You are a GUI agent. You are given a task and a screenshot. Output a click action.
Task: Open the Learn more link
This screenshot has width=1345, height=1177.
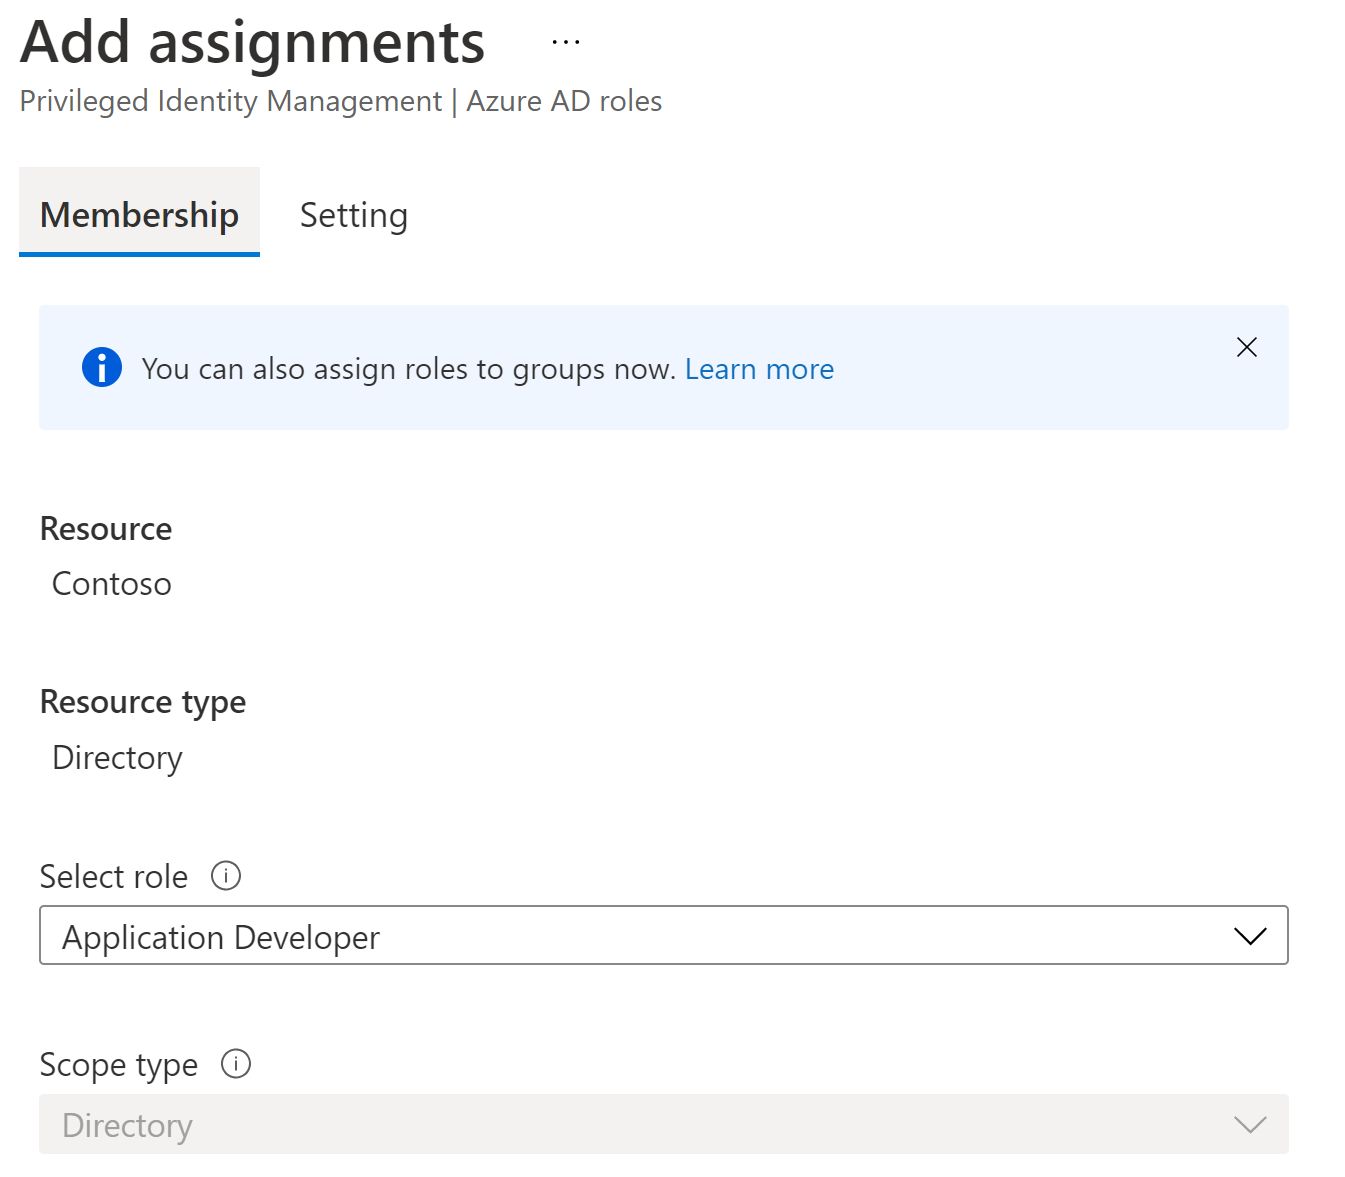point(758,369)
